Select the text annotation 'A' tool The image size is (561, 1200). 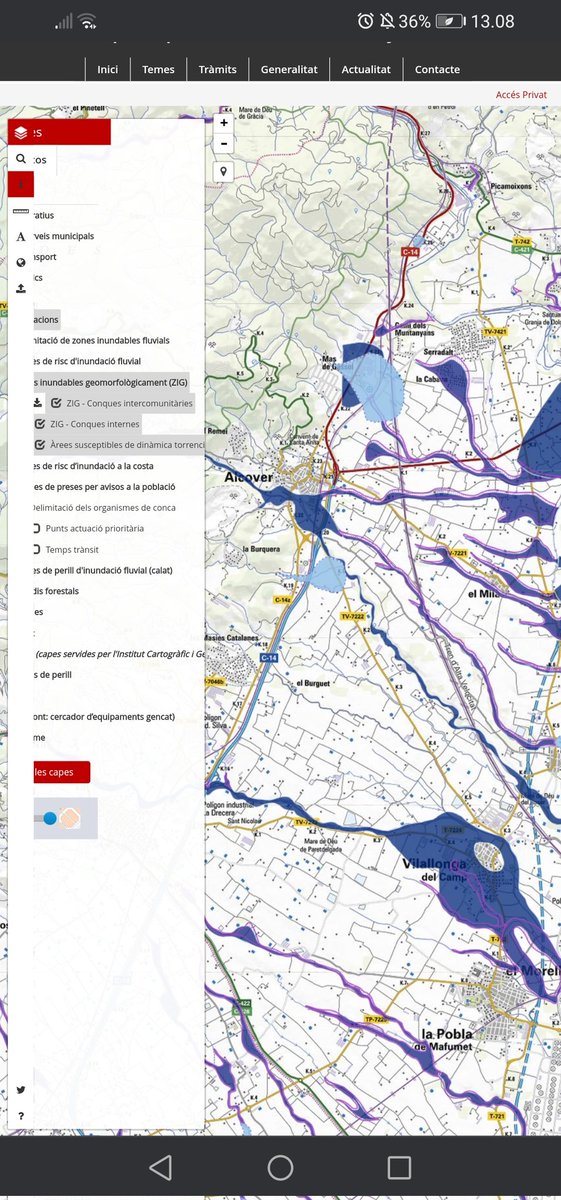point(20,237)
